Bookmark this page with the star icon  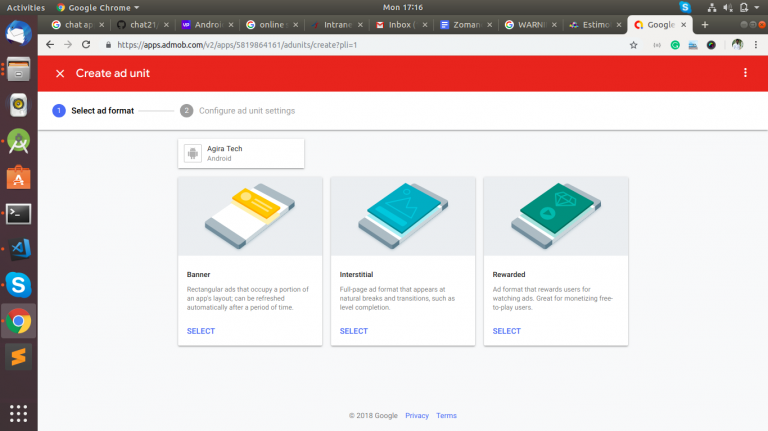click(633, 45)
